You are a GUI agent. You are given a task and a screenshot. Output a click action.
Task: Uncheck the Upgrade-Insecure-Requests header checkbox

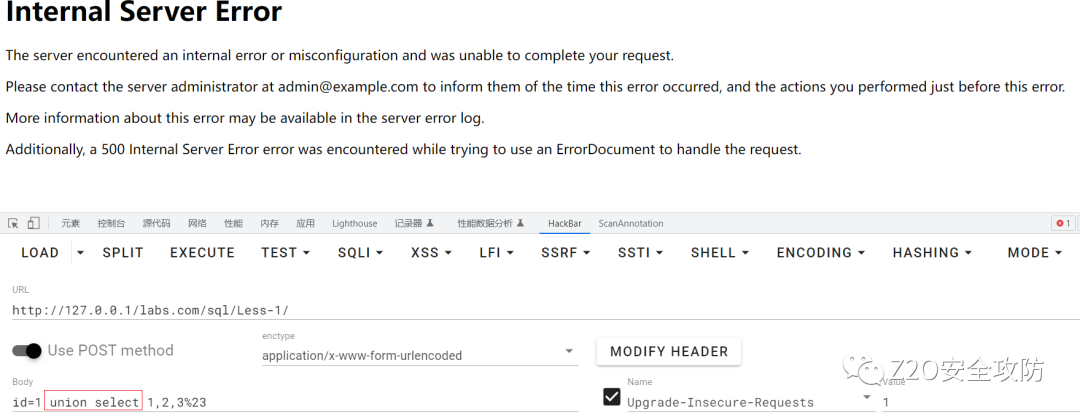pyautogui.click(x=612, y=398)
